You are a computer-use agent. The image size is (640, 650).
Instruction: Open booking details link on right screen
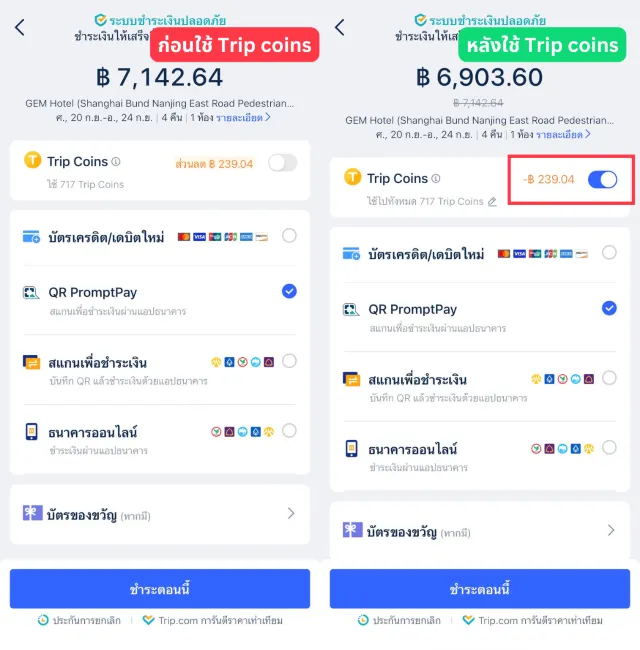(x=563, y=135)
